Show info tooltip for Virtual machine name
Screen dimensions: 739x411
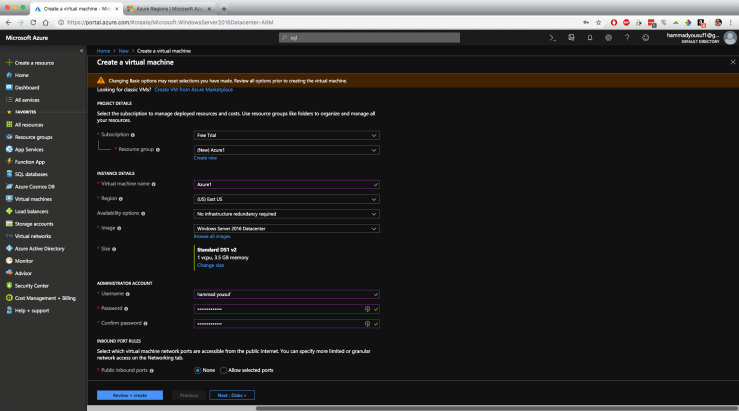154,184
